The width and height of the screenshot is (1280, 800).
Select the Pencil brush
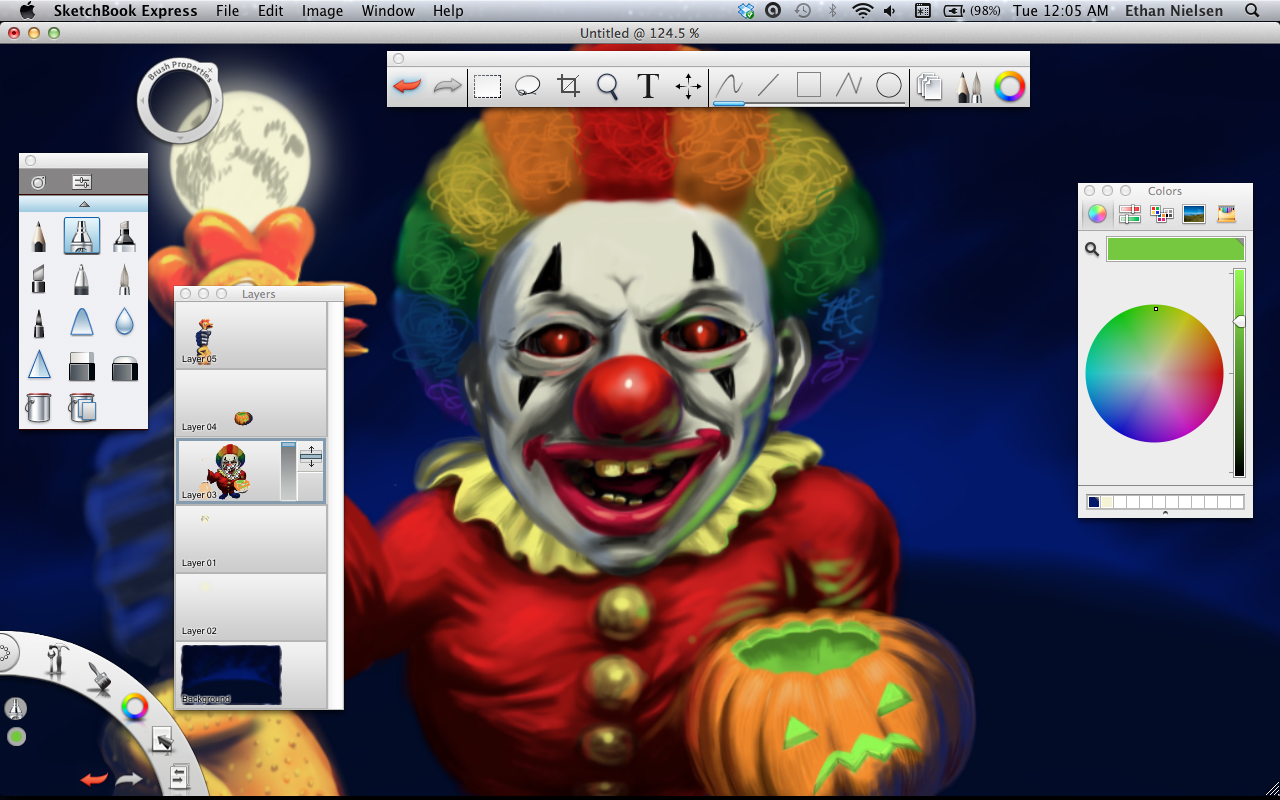point(38,236)
